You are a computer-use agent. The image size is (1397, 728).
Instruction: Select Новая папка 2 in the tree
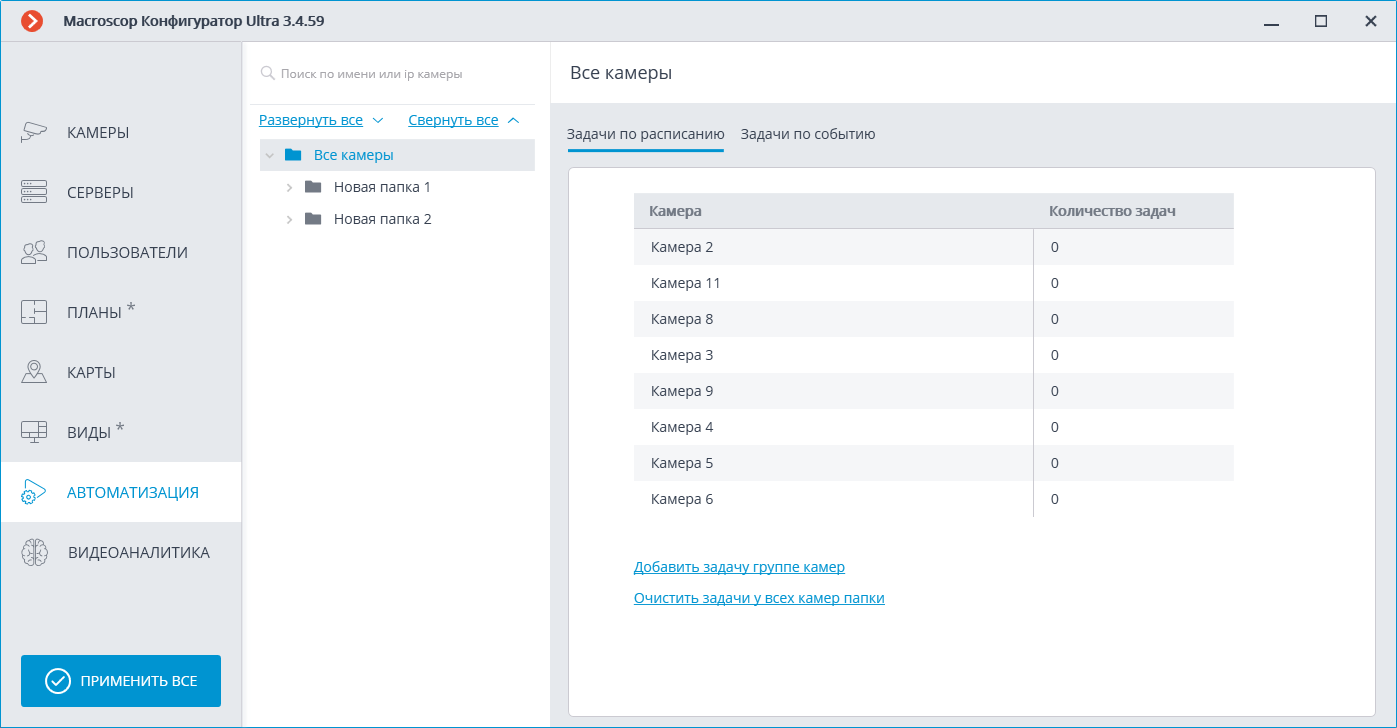tap(382, 219)
